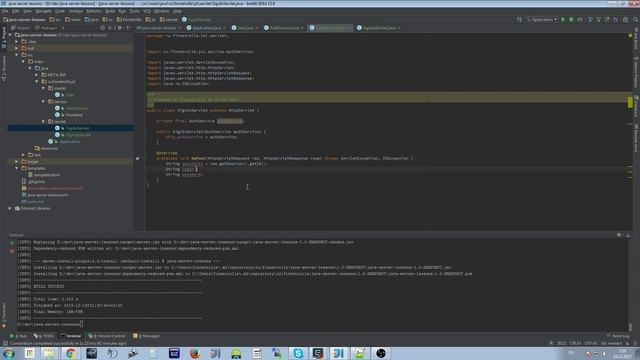640x360 pixels.
Task: Open Project Structure icon in toolbar
Action: (625, 19)
